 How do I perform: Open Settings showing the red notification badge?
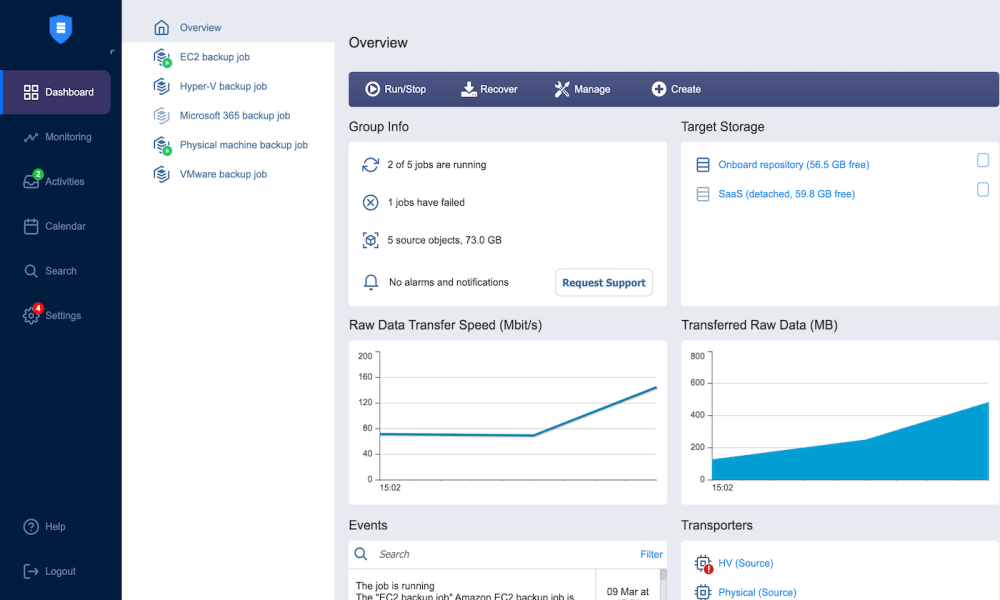click(53, 315)
